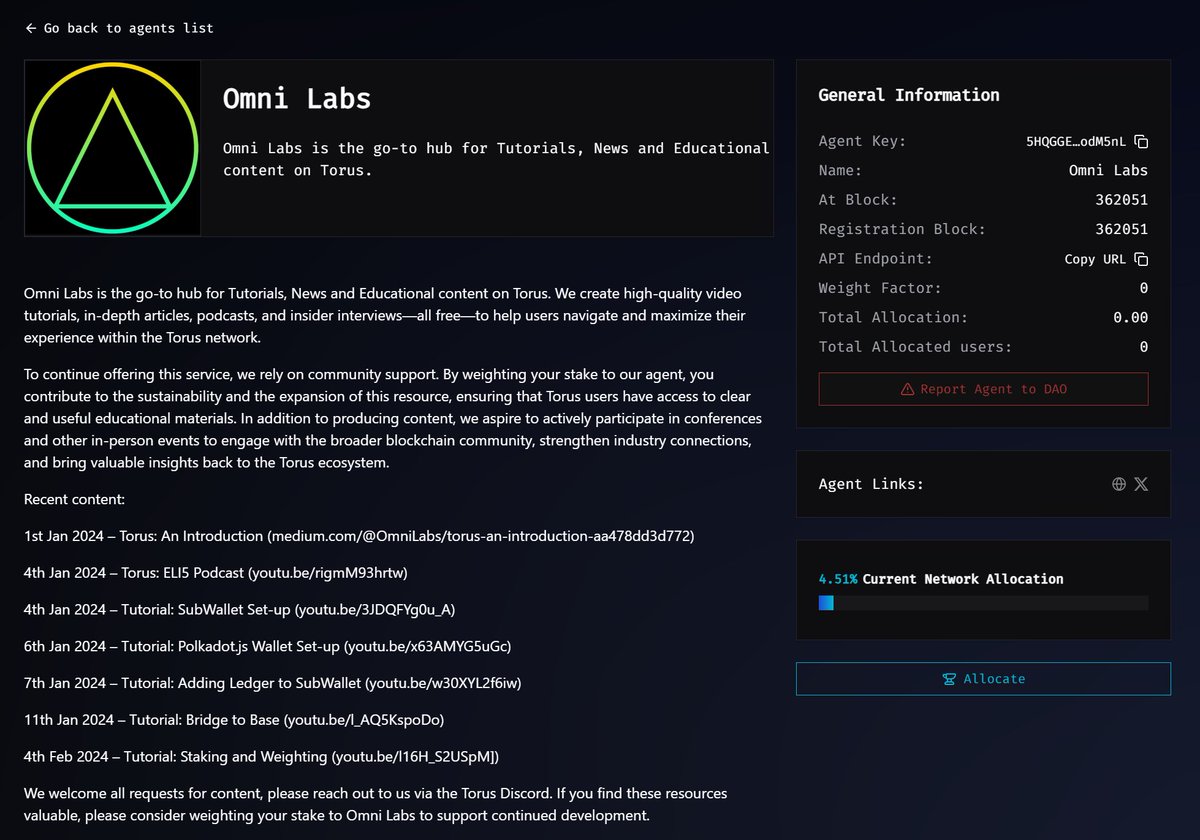Open the agent X (Twitter) link icon
The image size is (1200, 840).
point(1141,484)
